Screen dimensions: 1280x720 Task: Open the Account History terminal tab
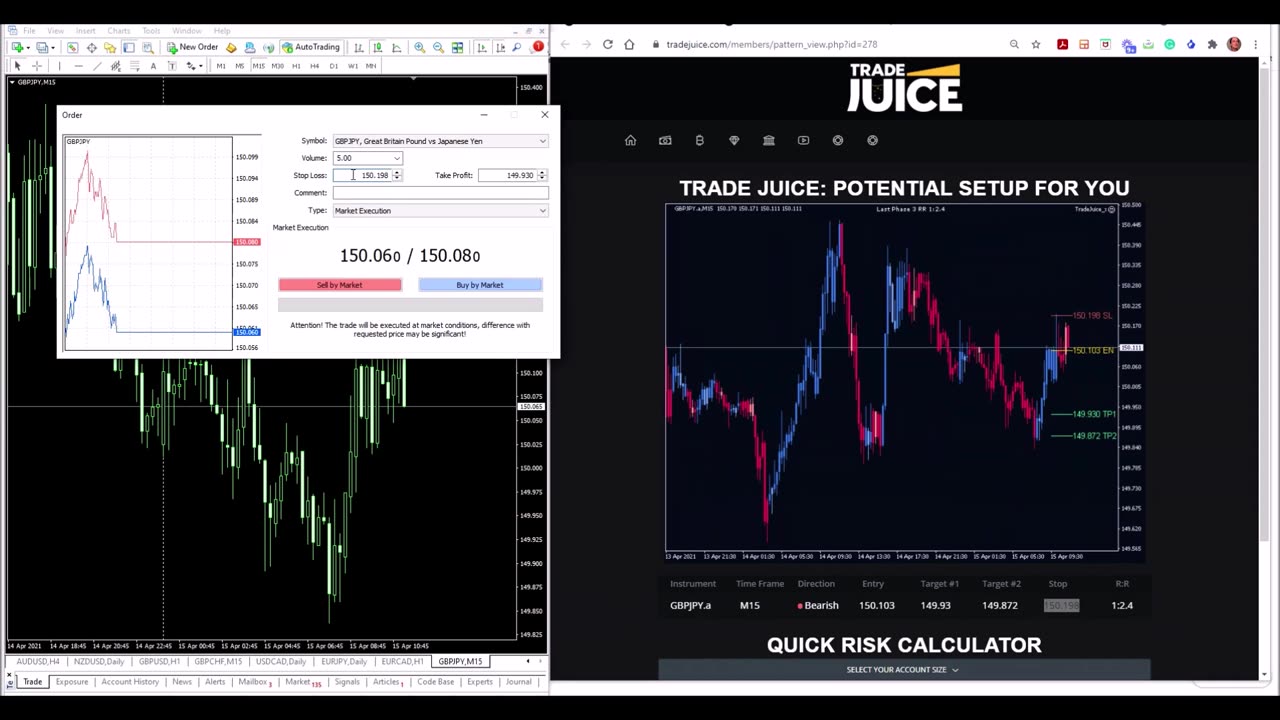point(130,682)
